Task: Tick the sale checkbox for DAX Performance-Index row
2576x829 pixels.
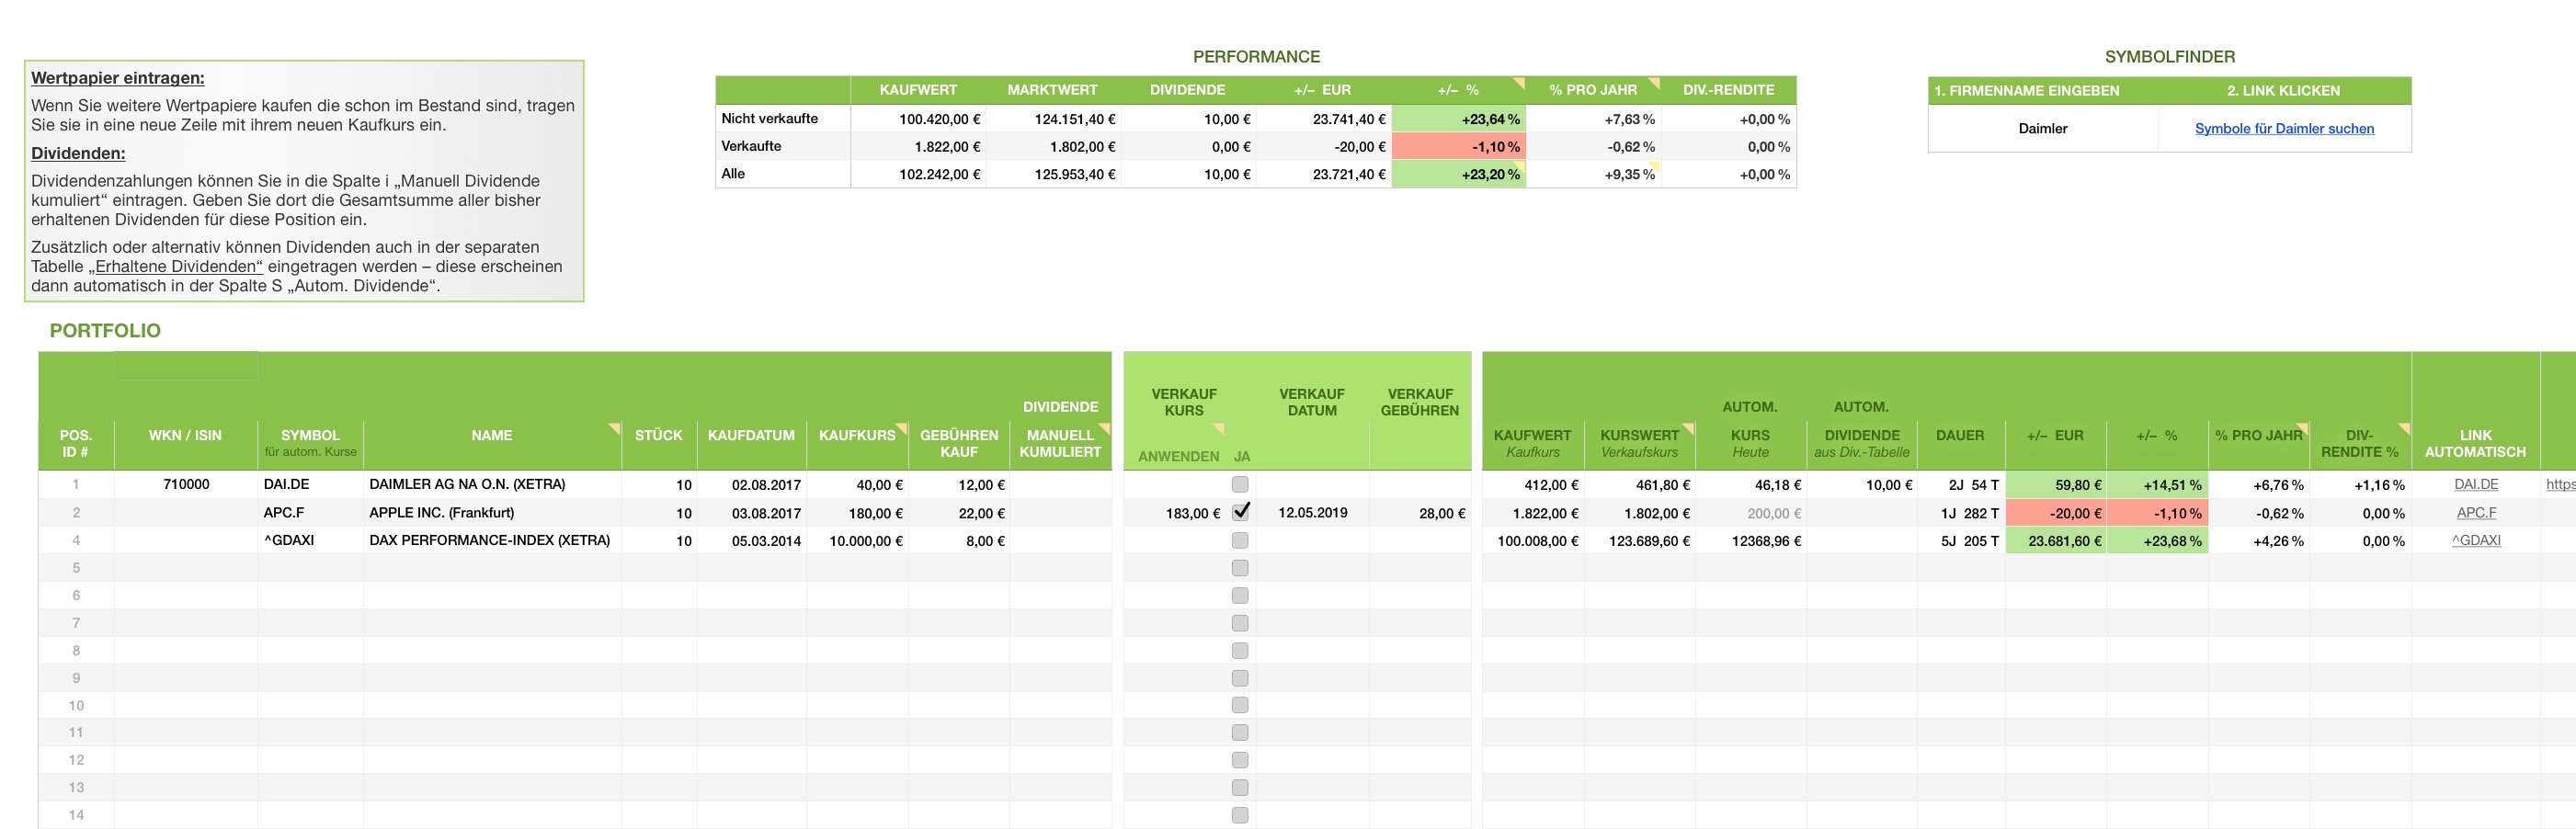Action: click(1240, 540)
